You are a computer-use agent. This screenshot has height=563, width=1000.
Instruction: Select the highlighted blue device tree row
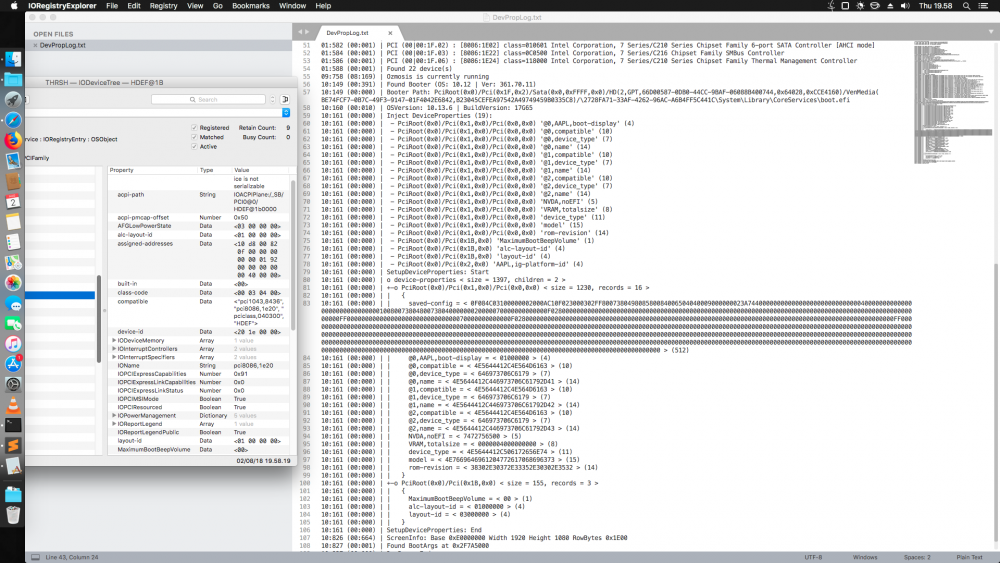point(60,295)
